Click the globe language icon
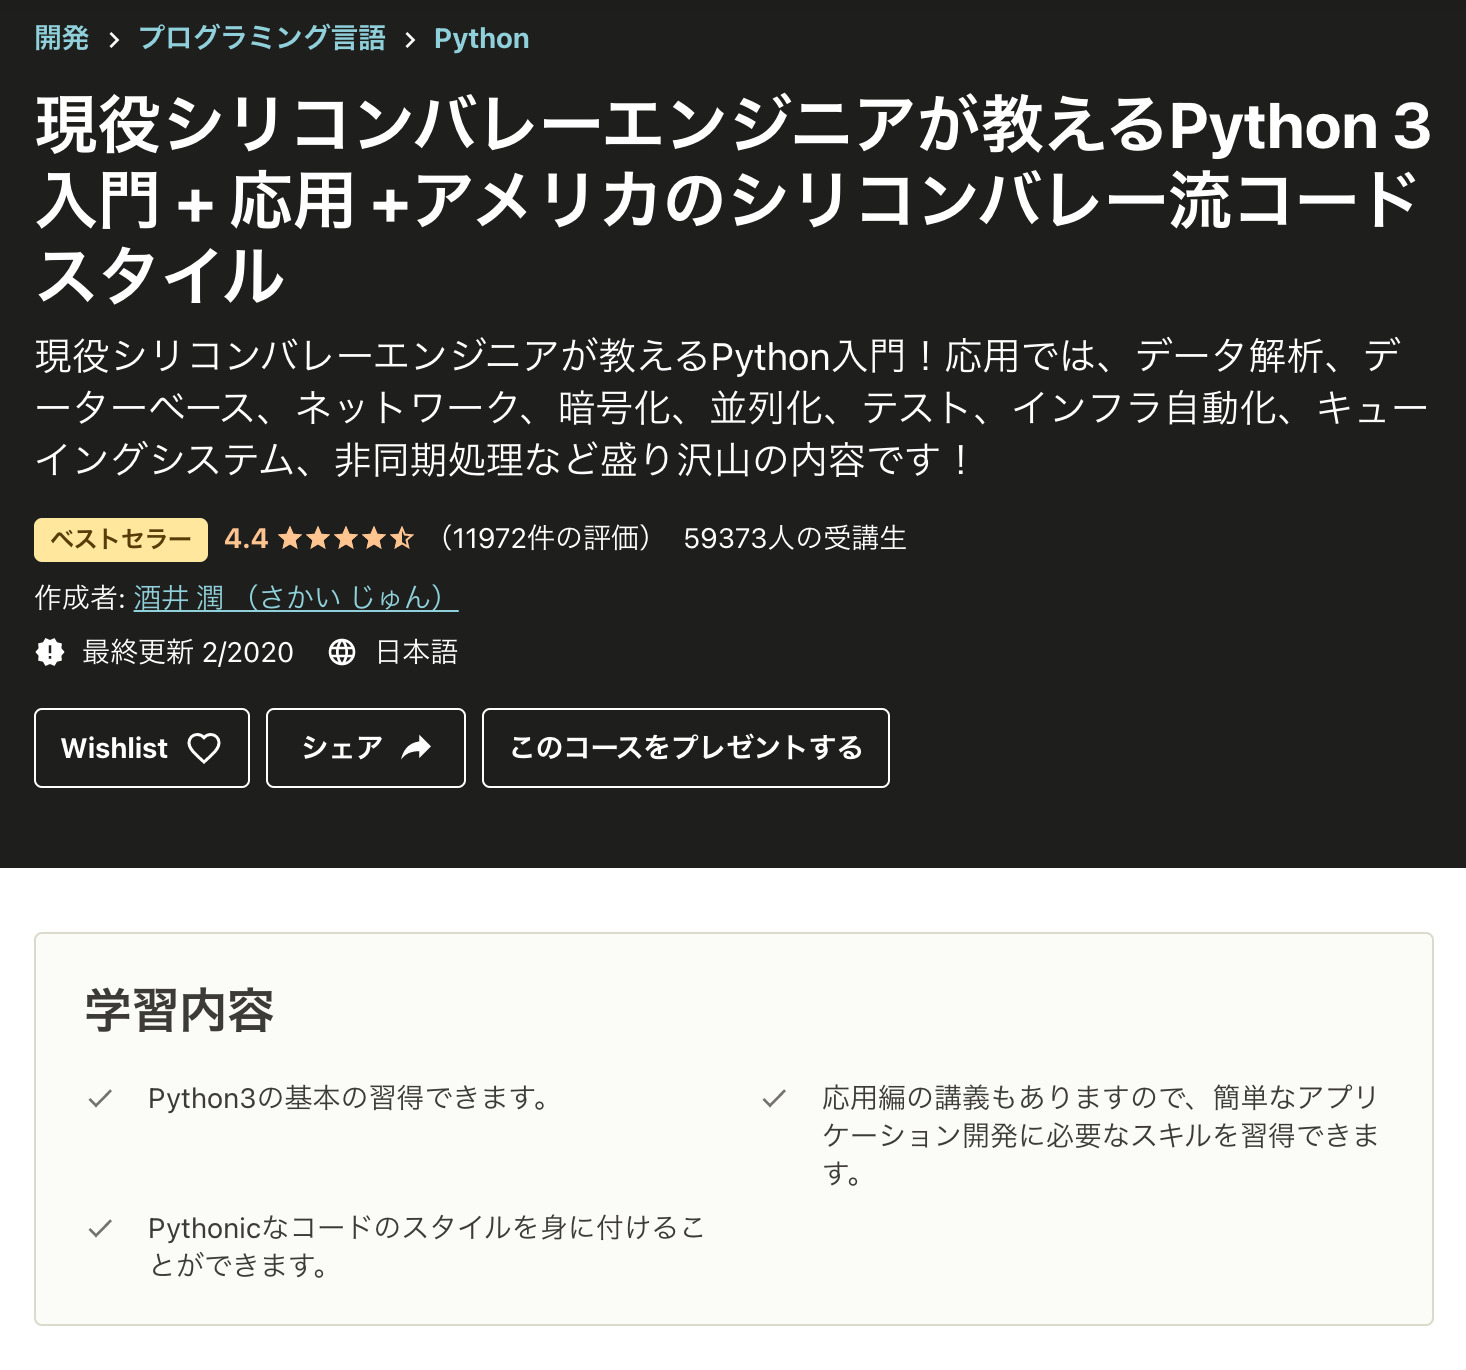 pyautogui.click(x=342, y=652)
